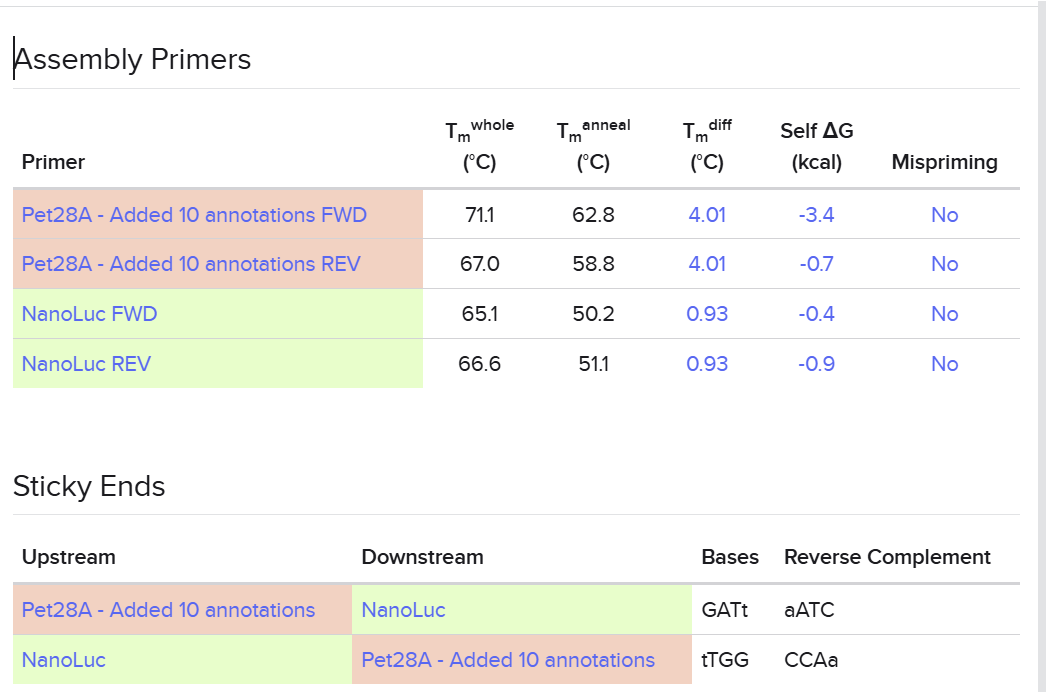Screen dimensions: 1046x692
Task: Open Pet28A - Added 10 annotations REV primer
Action: (191, 264)
